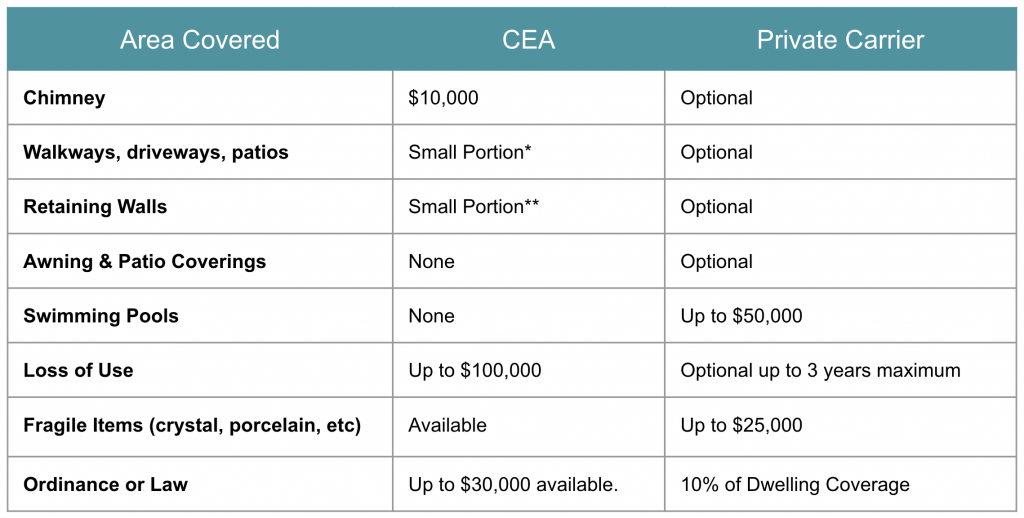
Task: Click Optional up to 3 years maximum
Action: click(820, 370)
